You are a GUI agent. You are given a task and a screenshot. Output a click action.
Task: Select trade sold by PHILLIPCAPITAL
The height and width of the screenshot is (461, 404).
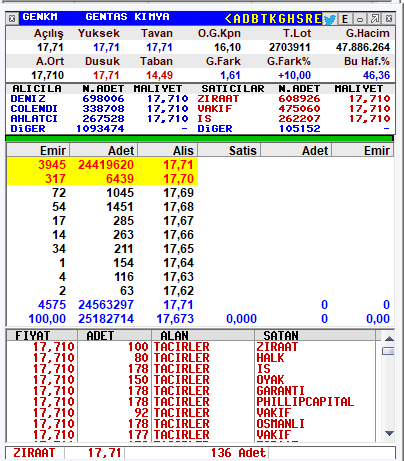click(x=191, y=402)
